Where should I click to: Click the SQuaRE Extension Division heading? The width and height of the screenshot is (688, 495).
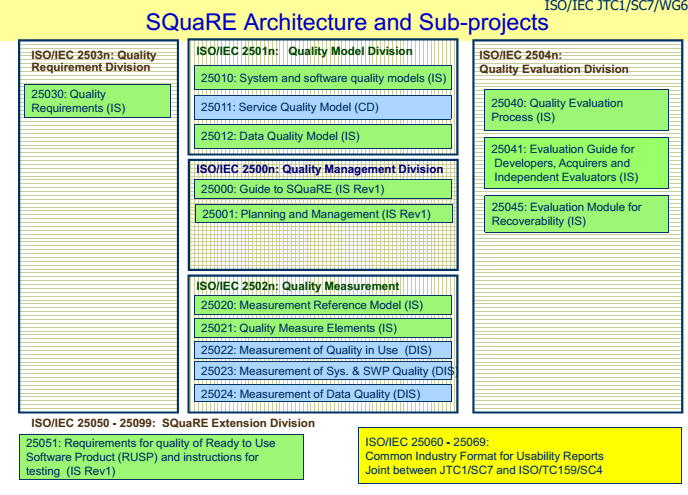click(173, 423)
